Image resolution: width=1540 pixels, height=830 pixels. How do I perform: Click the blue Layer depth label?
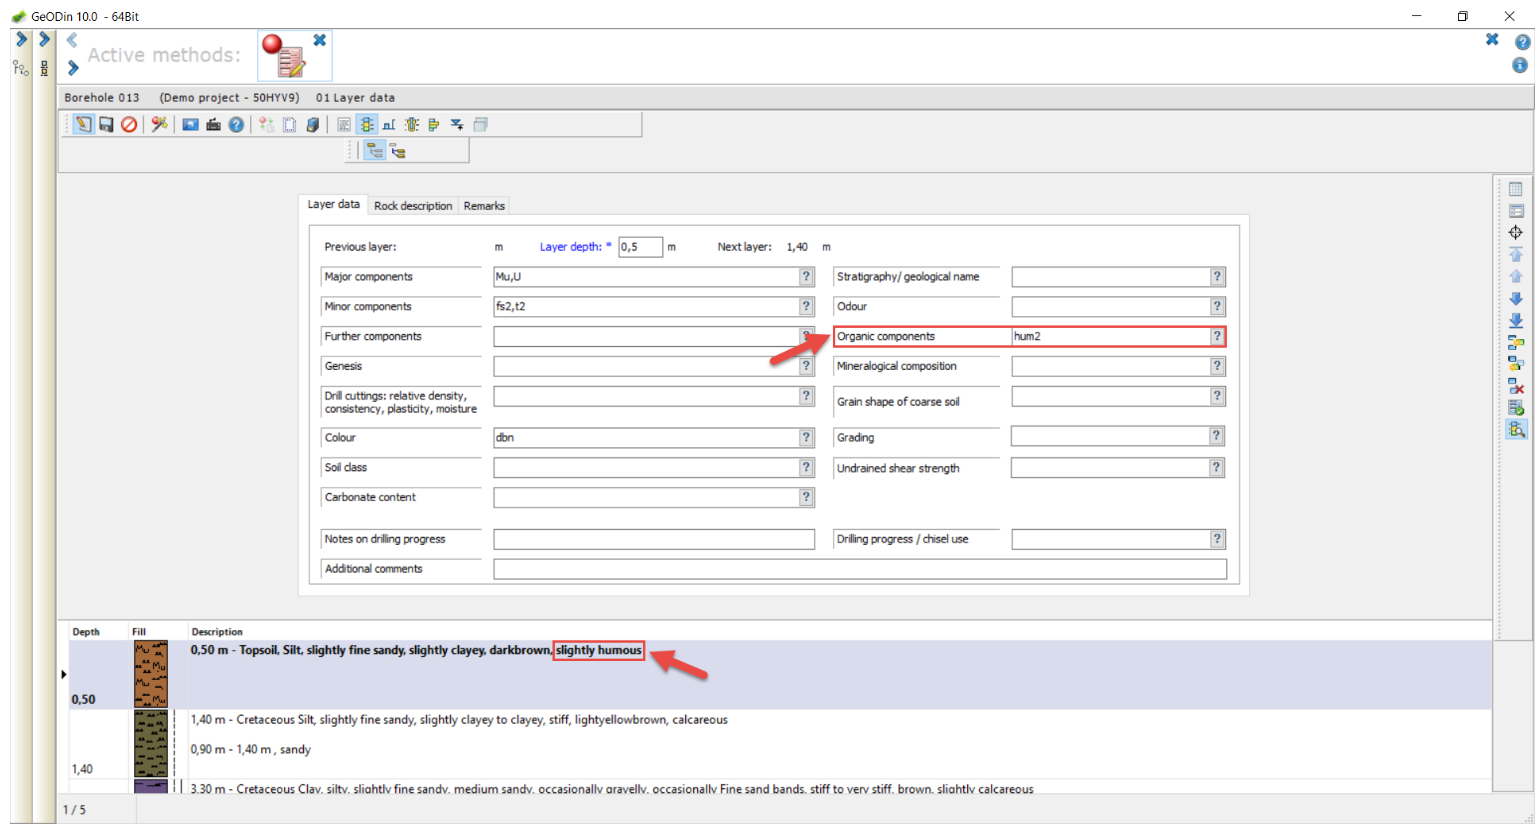click(x=570, y=247)
